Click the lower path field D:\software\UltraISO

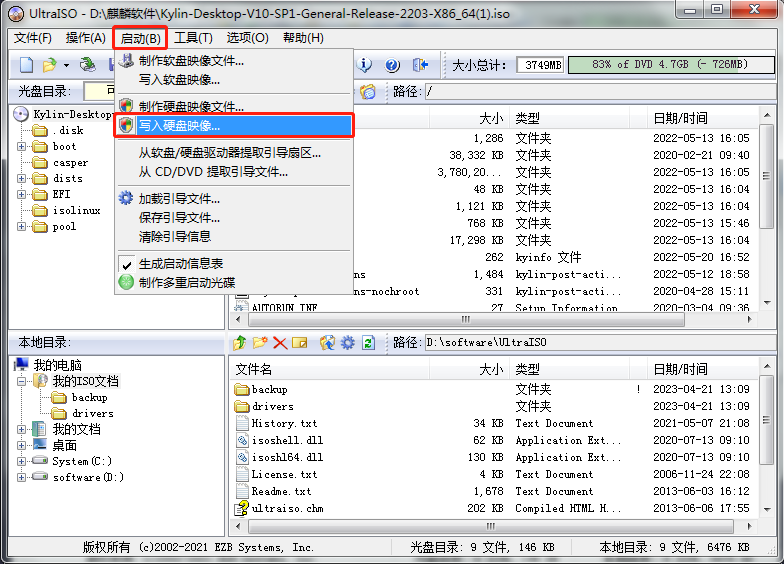(x=600, y=342)
